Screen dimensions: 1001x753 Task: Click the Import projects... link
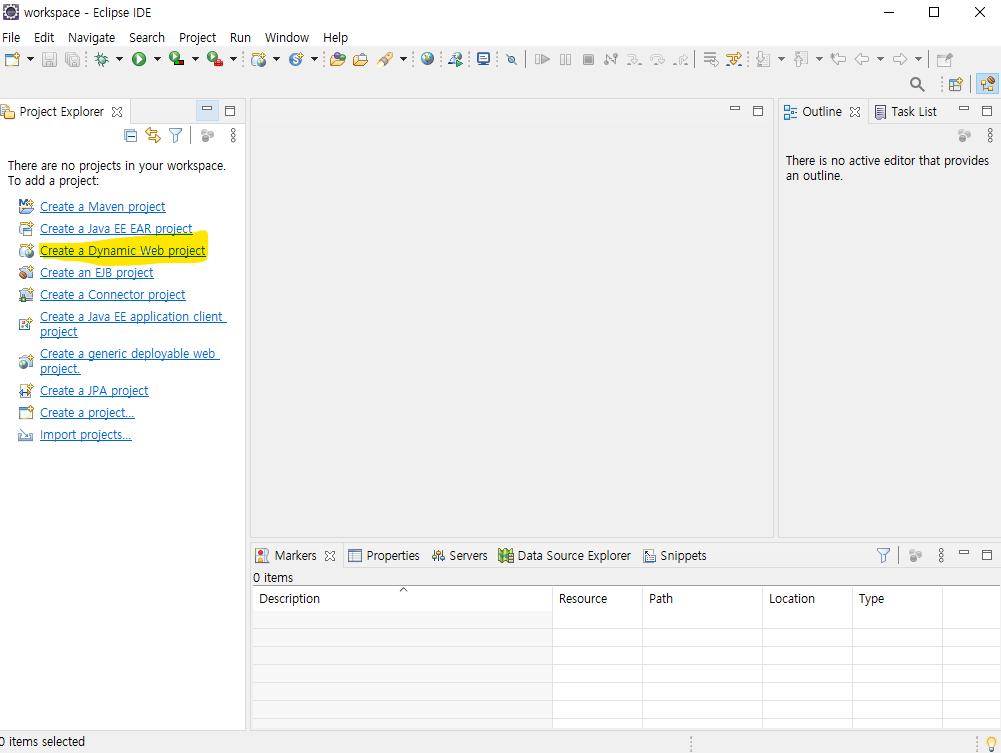pos(86,435)
